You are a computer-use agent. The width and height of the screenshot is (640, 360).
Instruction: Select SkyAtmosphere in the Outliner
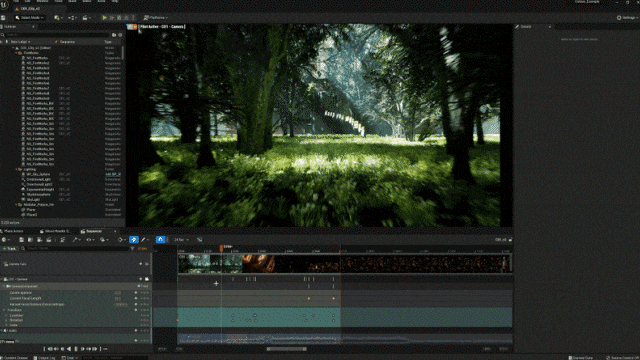click(x=38, y=194)
